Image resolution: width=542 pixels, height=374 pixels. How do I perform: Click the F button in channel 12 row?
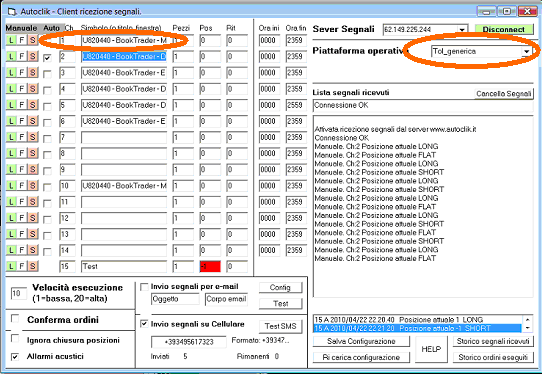(x=22, y=218)
